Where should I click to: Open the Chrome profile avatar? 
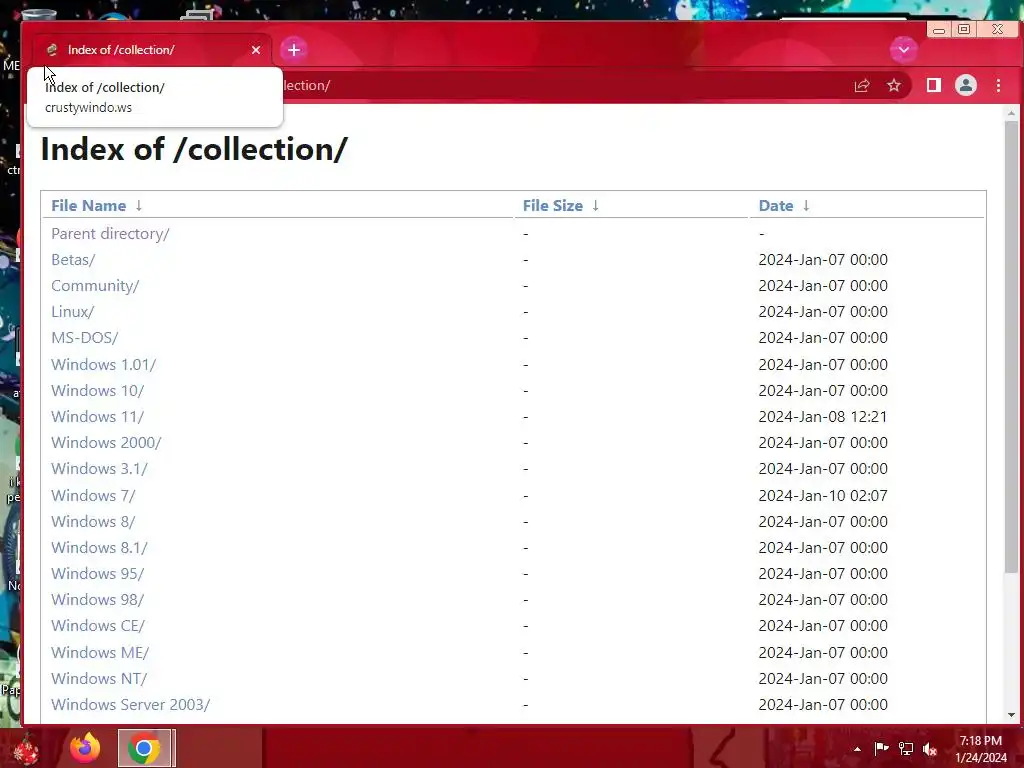pos(966,85)
